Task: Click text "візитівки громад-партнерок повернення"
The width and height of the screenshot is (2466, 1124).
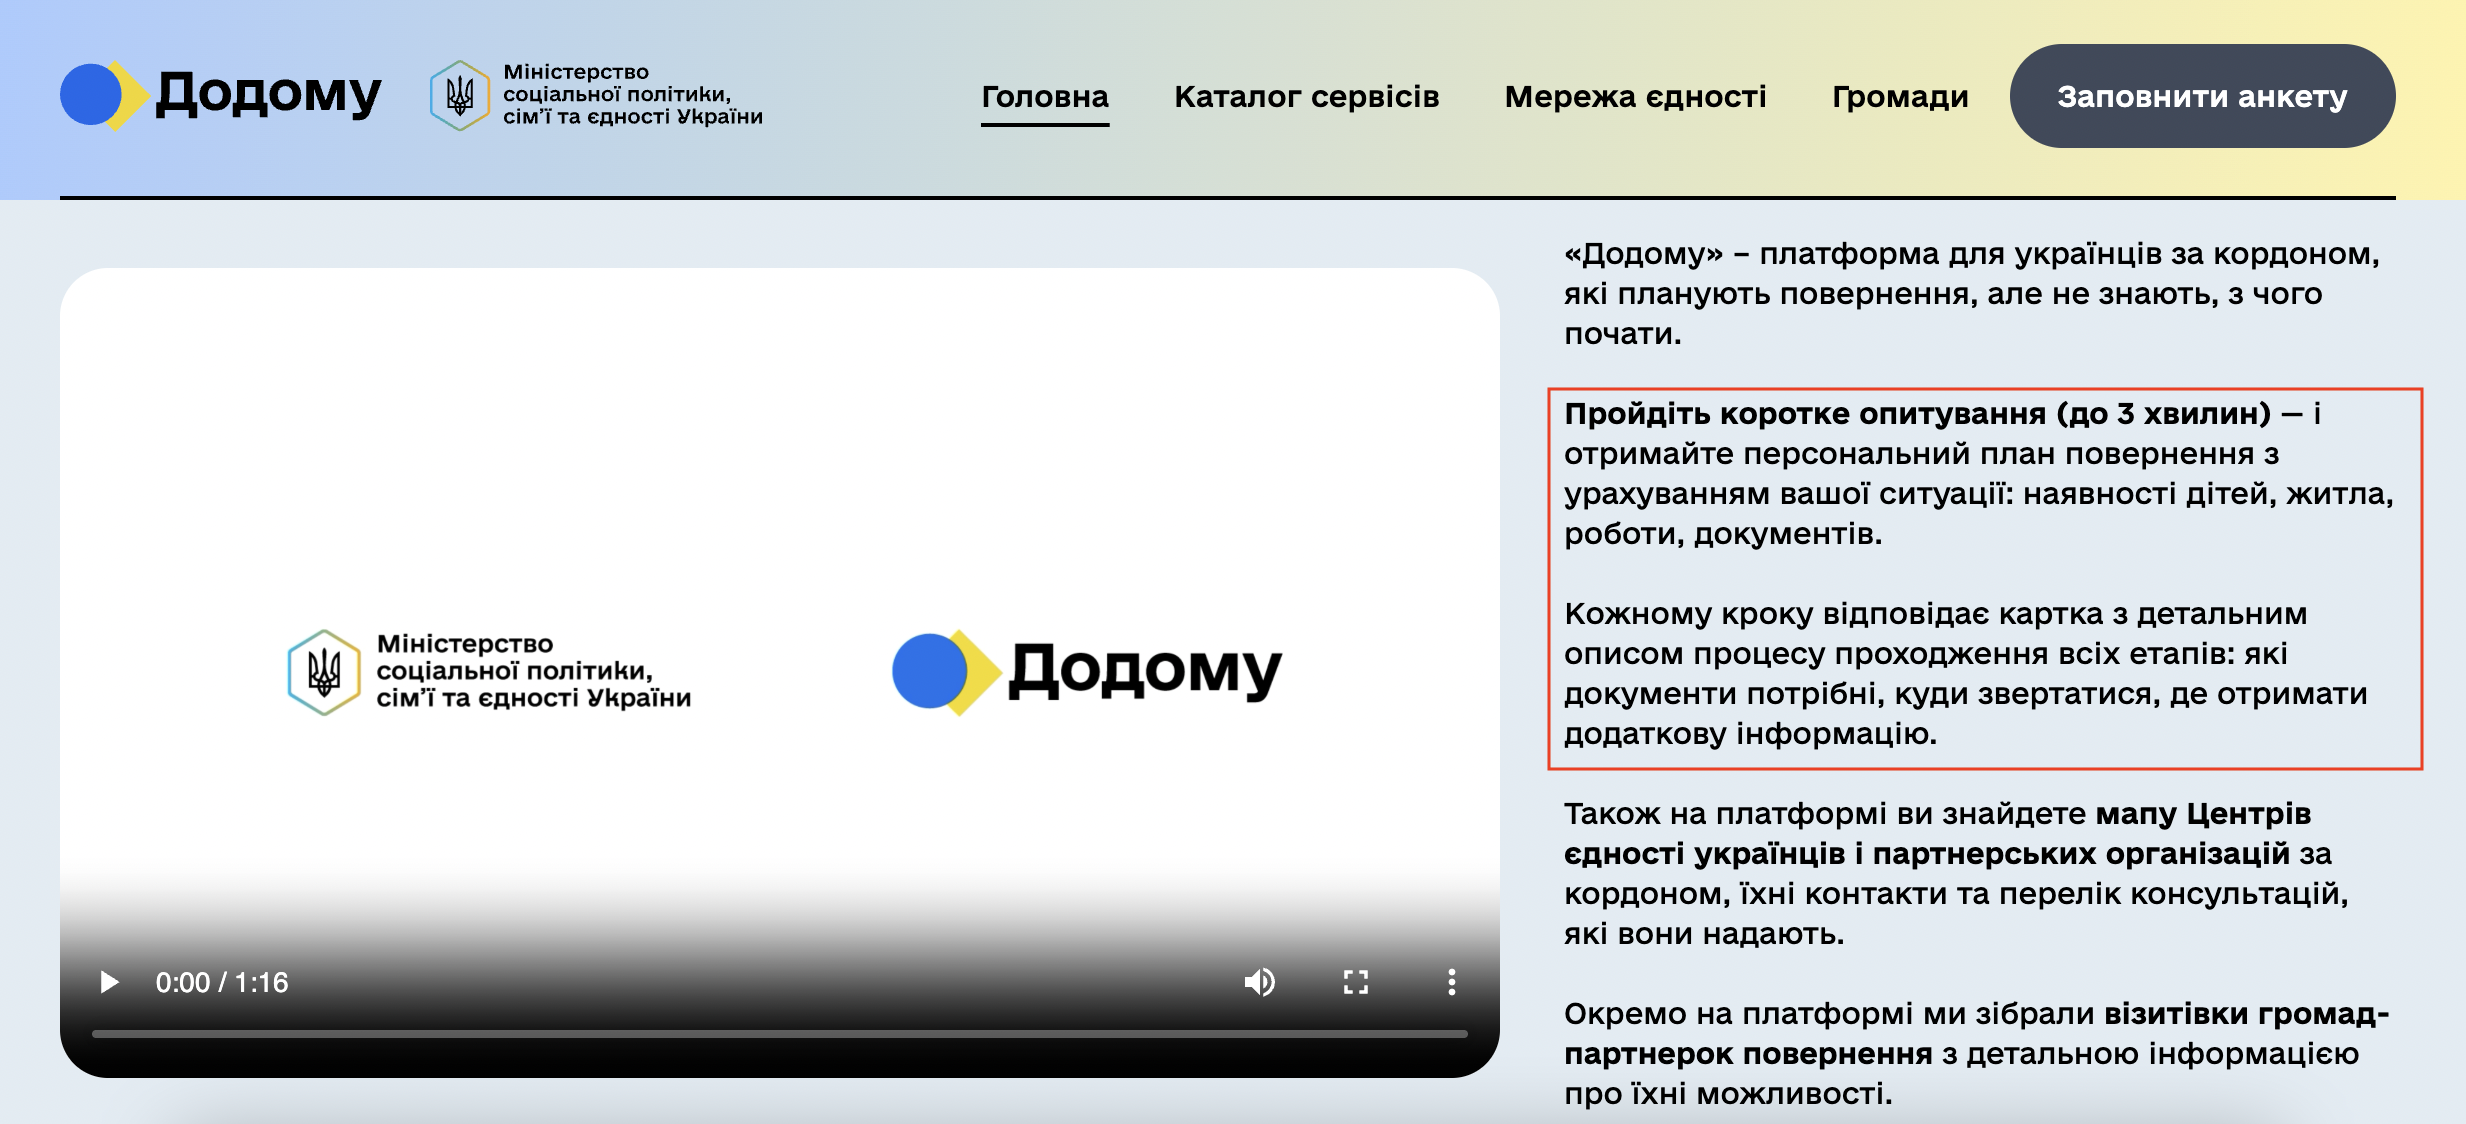Action: coord(1977,1033)
